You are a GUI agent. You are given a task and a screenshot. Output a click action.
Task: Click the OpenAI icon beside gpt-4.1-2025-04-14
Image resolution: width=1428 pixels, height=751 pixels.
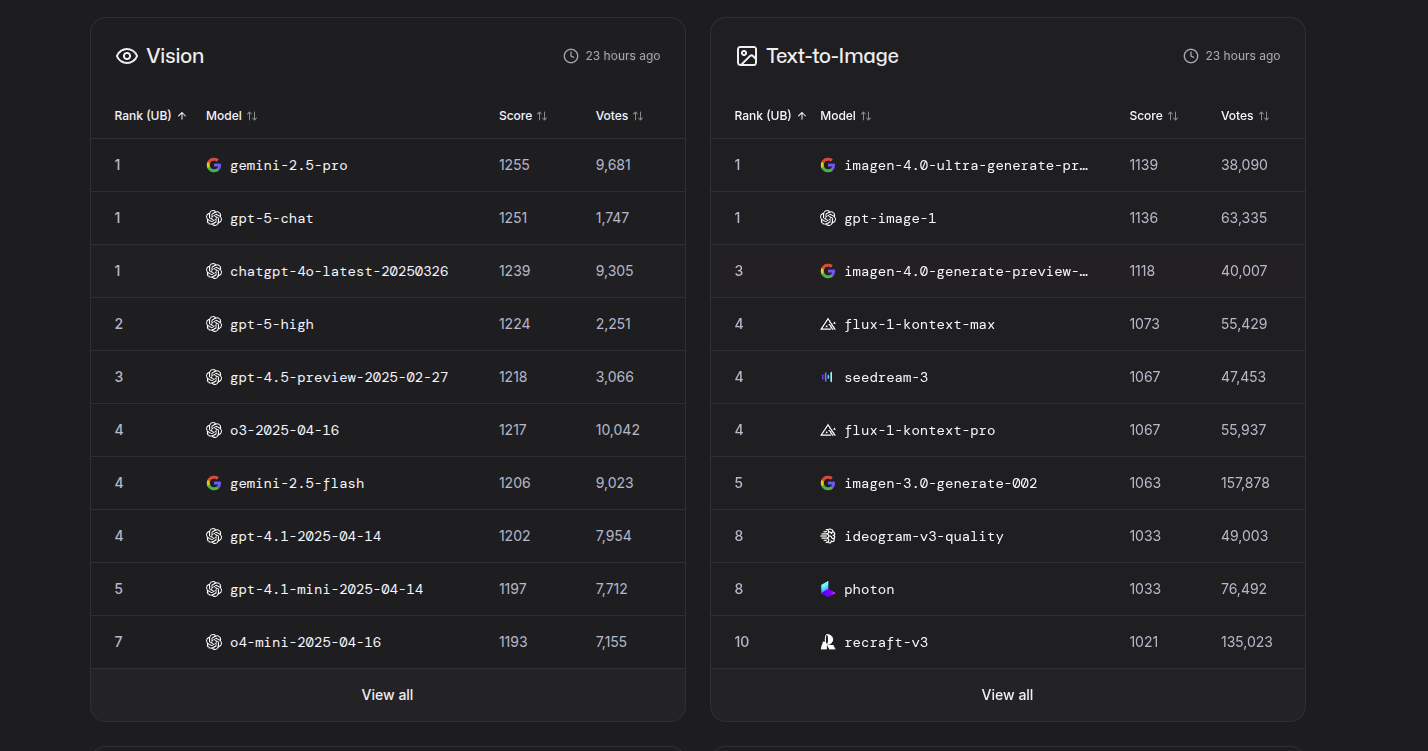tap(214, 536)
